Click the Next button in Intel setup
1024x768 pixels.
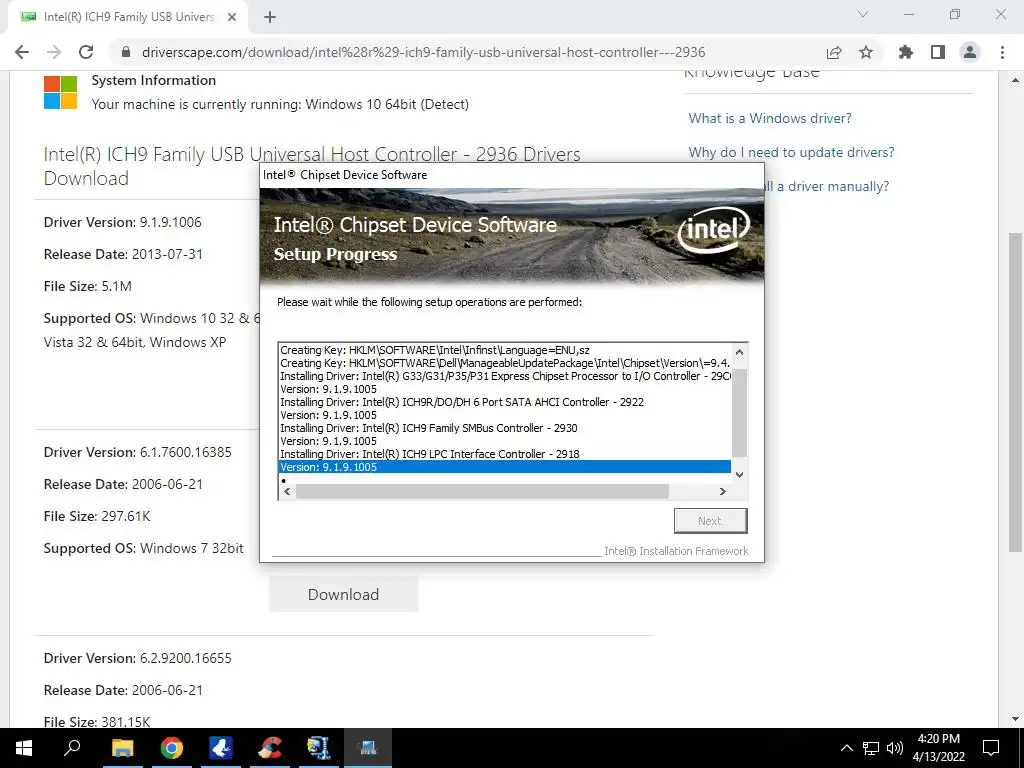711,520
